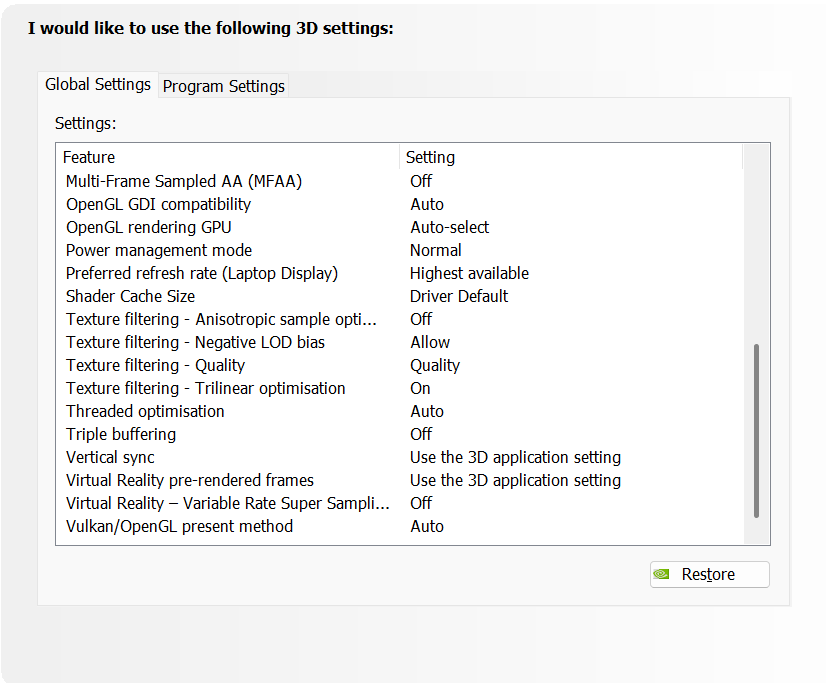Open Triple buffering Off value dropdown
The image size is (826, 683).
click(421, 434)
